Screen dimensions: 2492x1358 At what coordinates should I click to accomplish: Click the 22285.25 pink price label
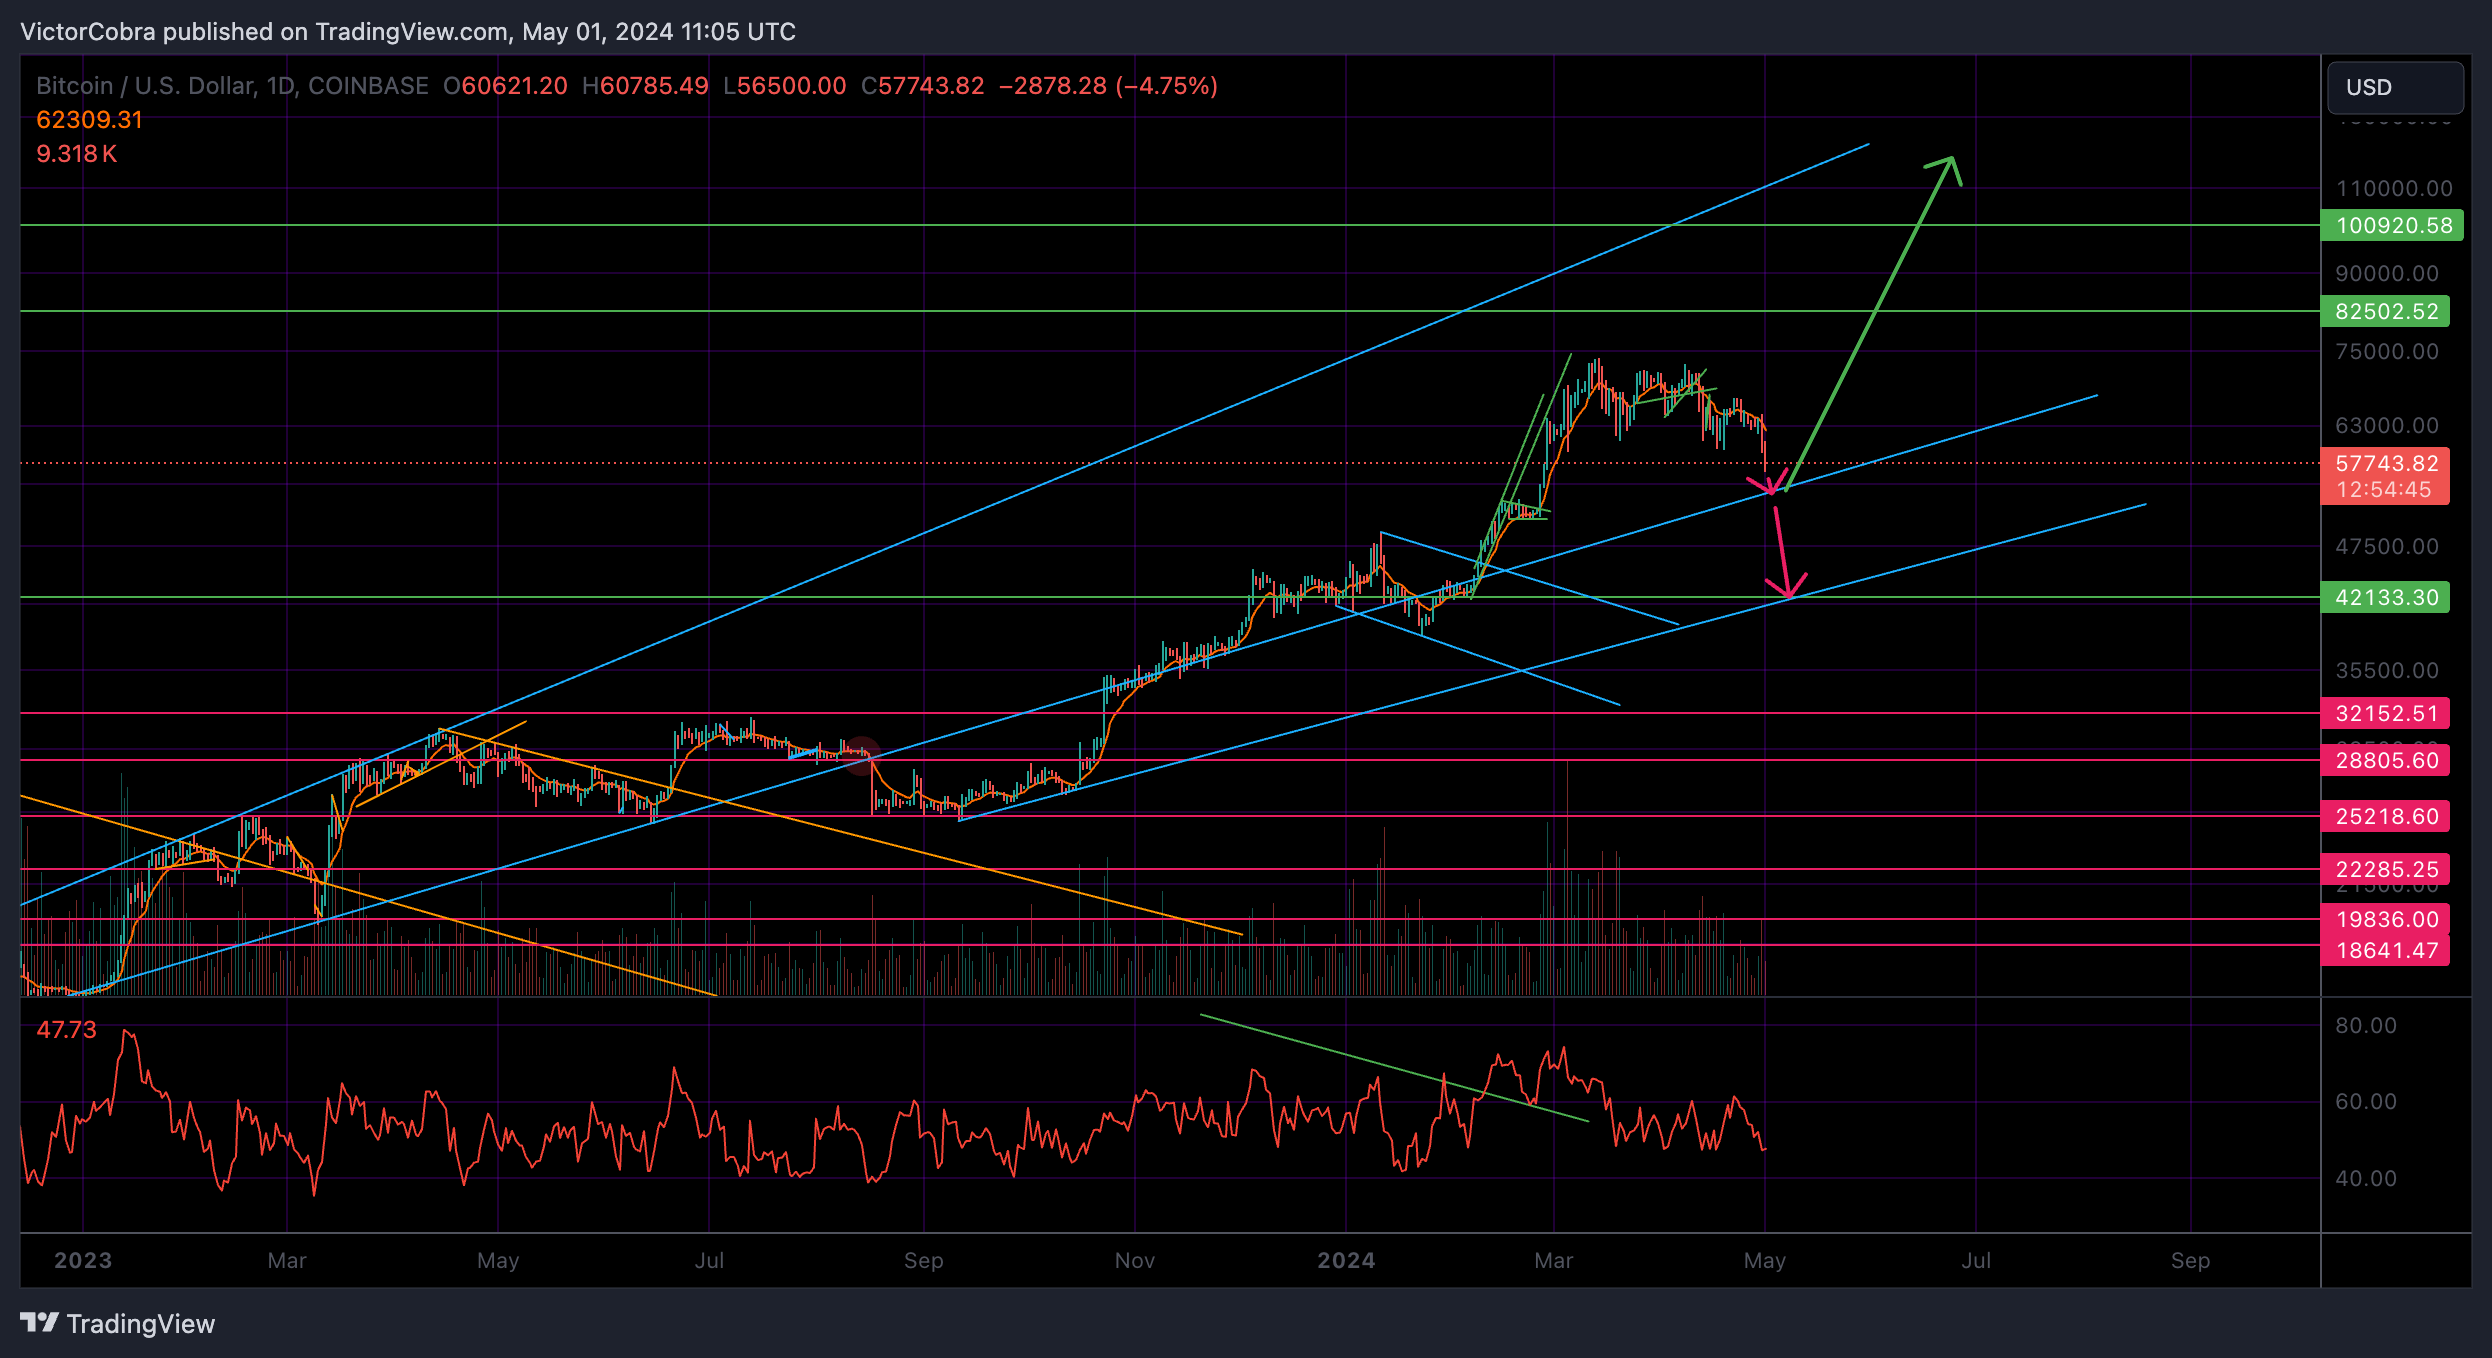click(x=2385, y=869)
